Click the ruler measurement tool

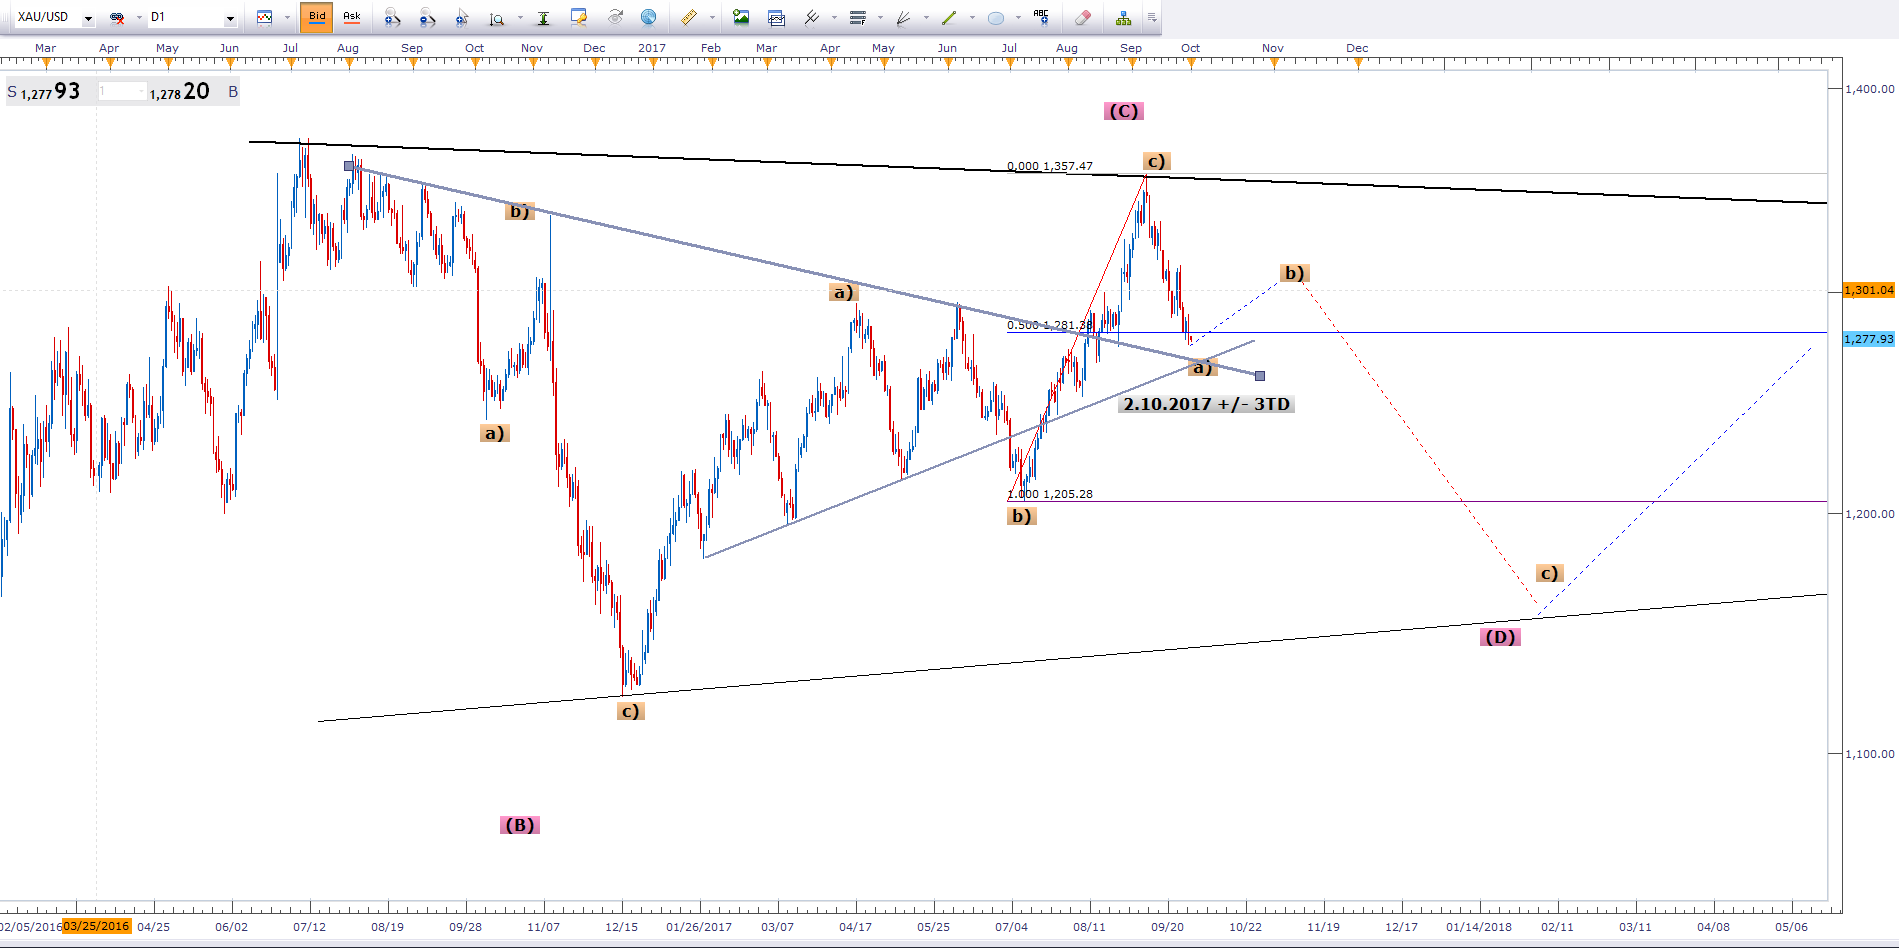click(688, 17)
